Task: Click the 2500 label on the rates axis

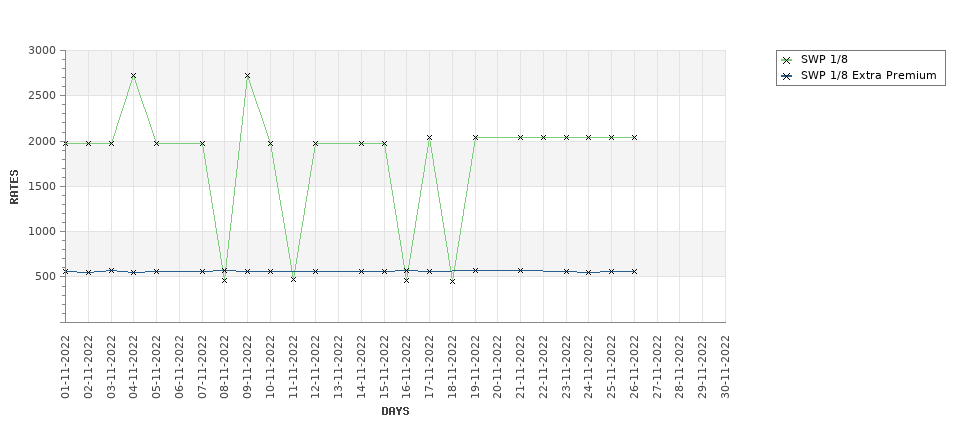Action: 42,96
